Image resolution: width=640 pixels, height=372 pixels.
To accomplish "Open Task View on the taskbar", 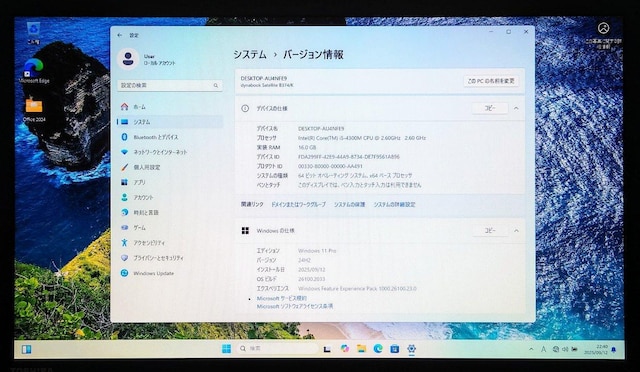I will (327, 349).
